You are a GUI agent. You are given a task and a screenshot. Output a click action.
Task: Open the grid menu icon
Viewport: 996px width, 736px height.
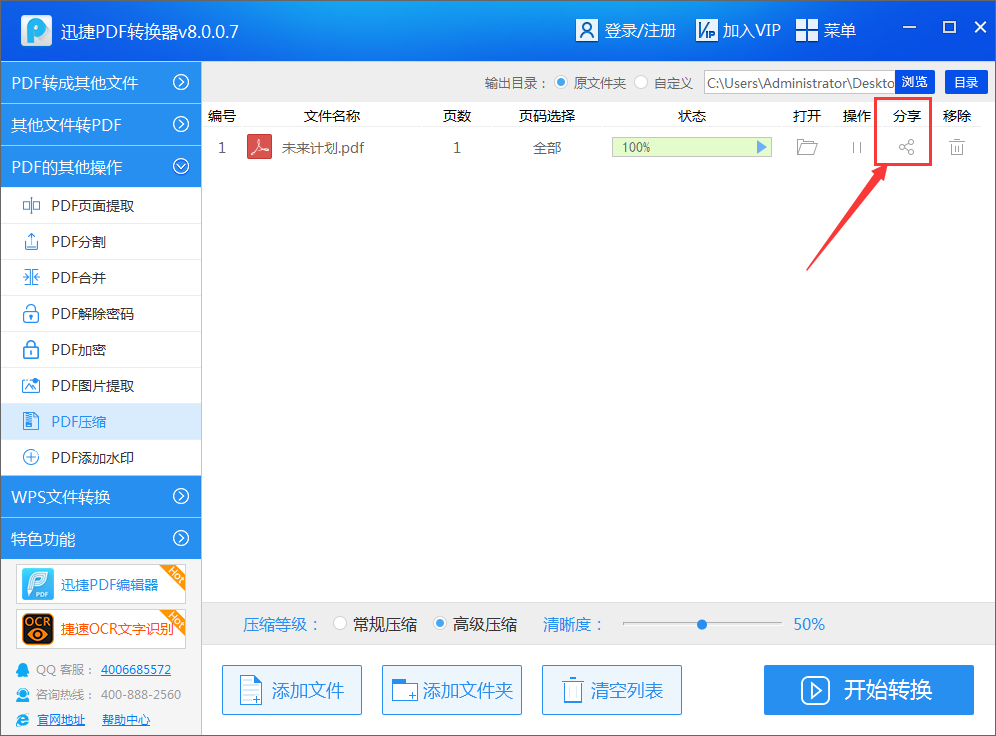tap(807, 30)
